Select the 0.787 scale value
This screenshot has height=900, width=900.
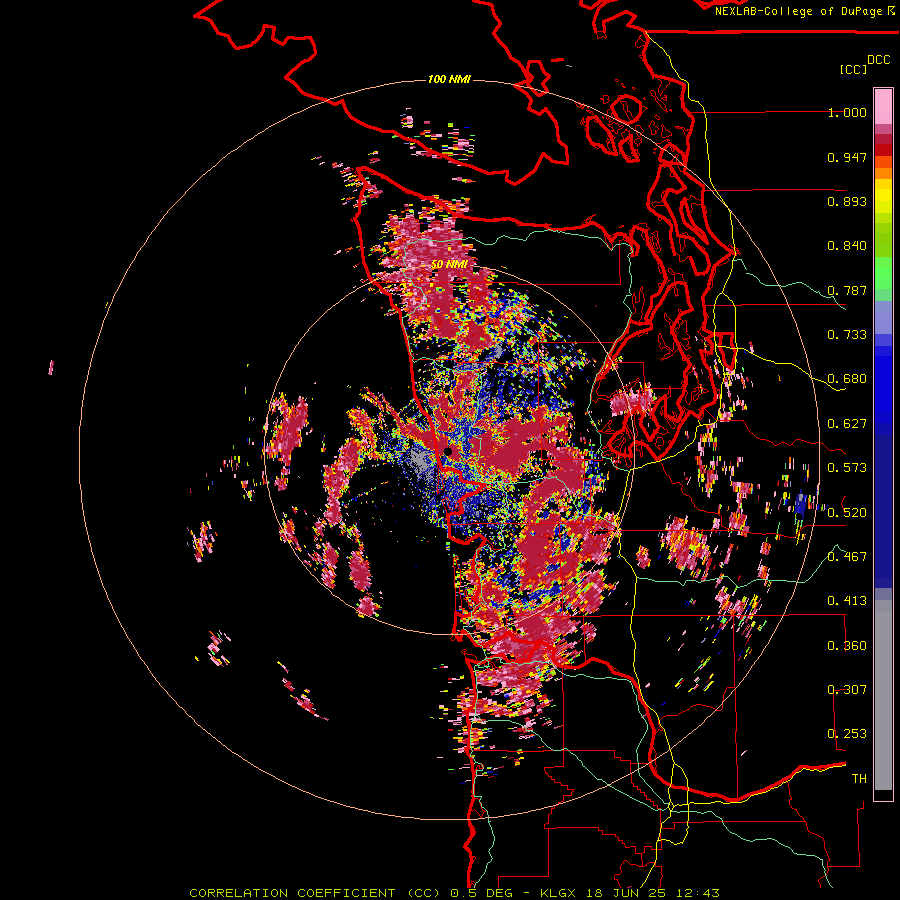click(847, 290)
